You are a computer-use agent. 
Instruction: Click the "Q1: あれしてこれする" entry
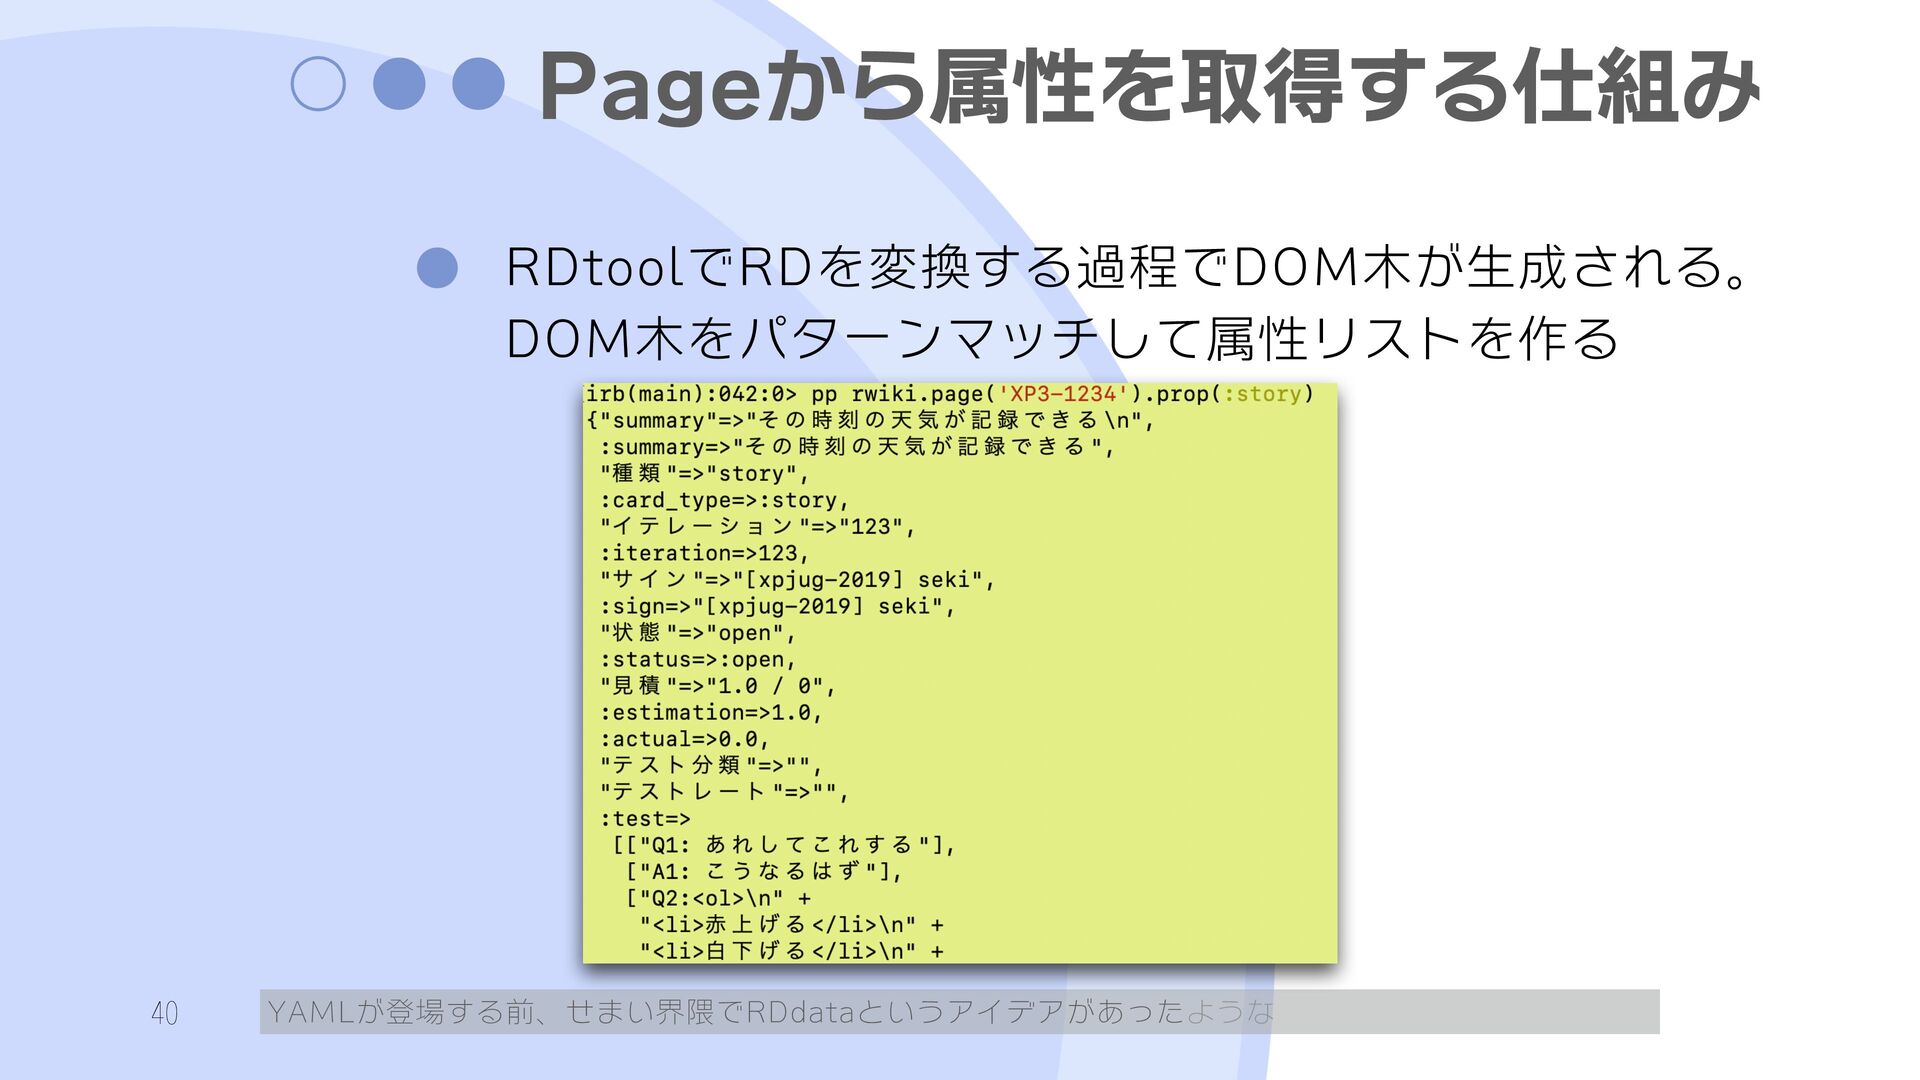[786, 845]
